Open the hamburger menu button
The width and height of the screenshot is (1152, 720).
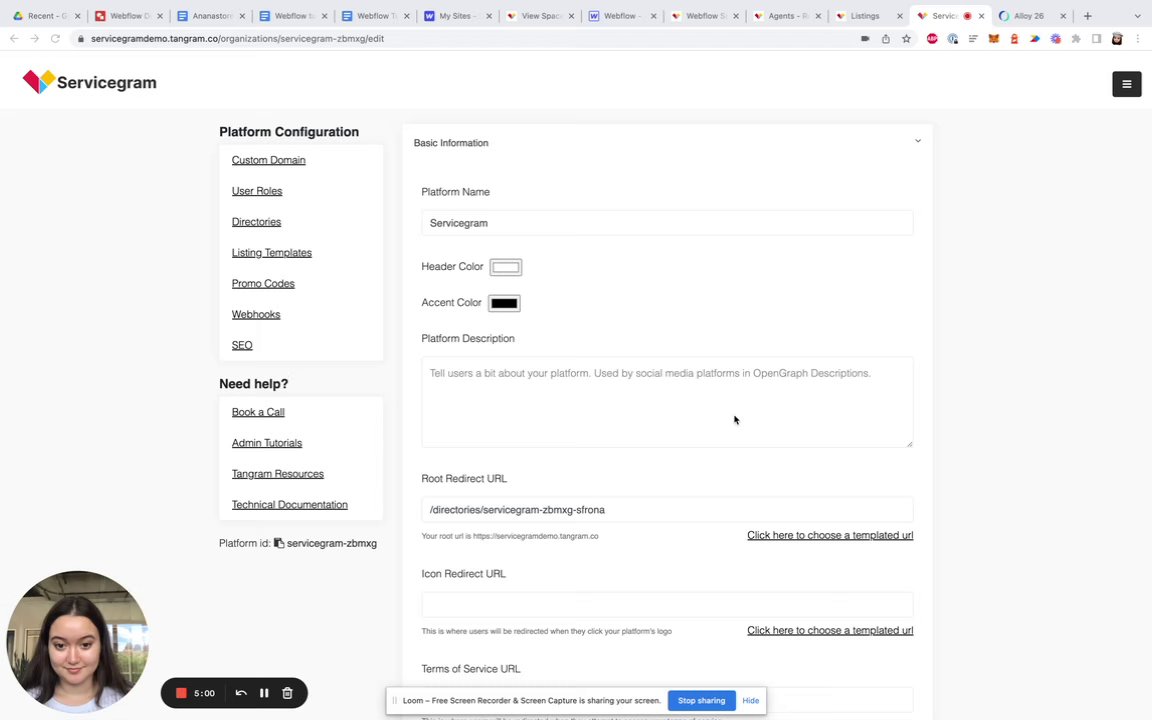(x=1126, y=84)
